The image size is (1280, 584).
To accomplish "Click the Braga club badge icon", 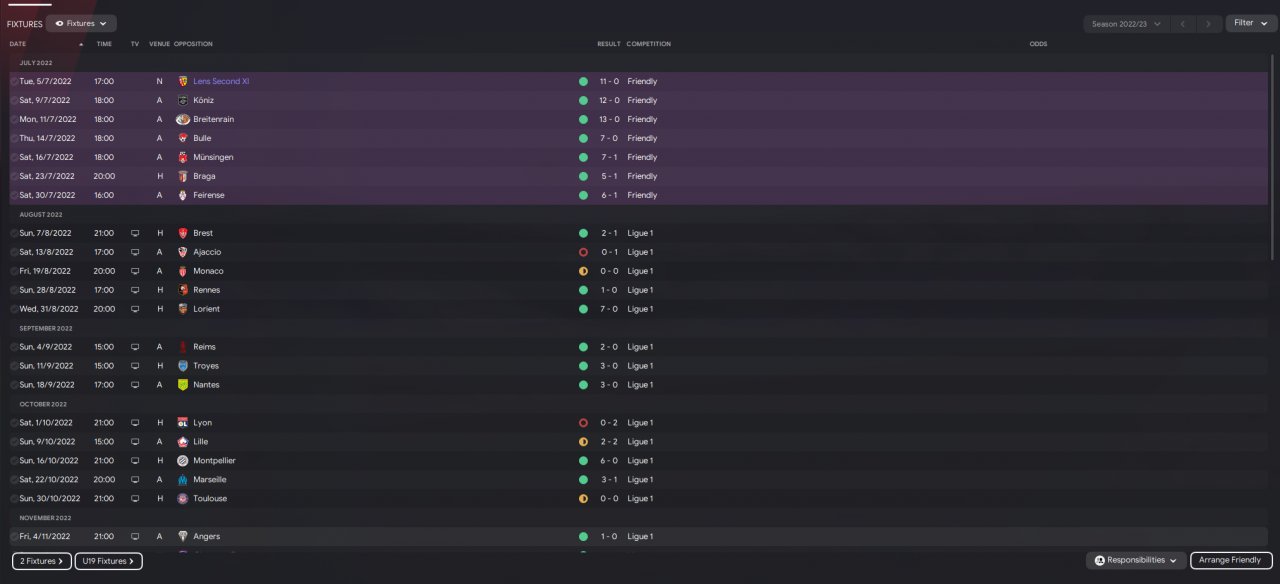I will (x=183, y=176).
